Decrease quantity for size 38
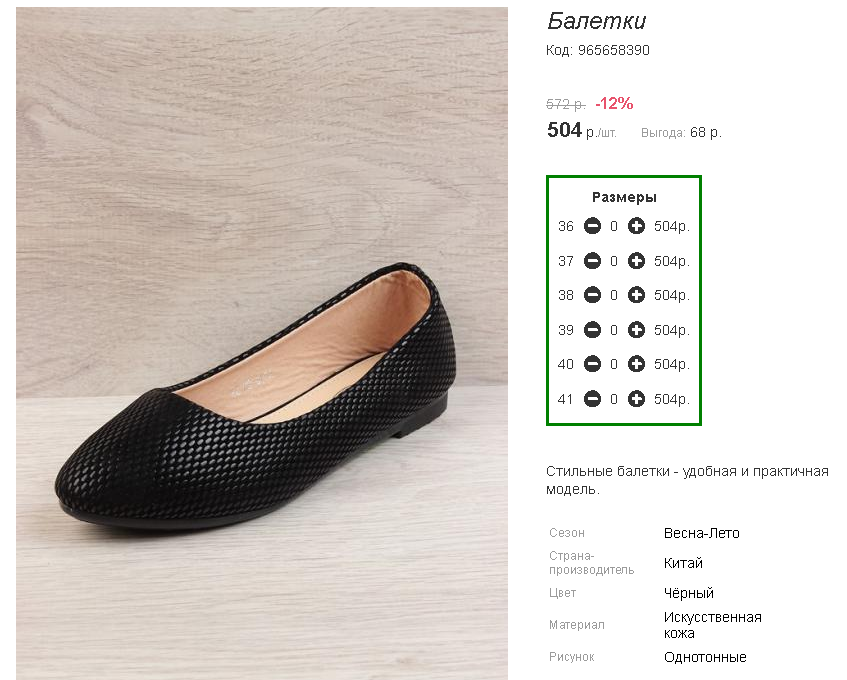This screenshot has width=847, height=680. pyautogui.click(x=592, y=295)
